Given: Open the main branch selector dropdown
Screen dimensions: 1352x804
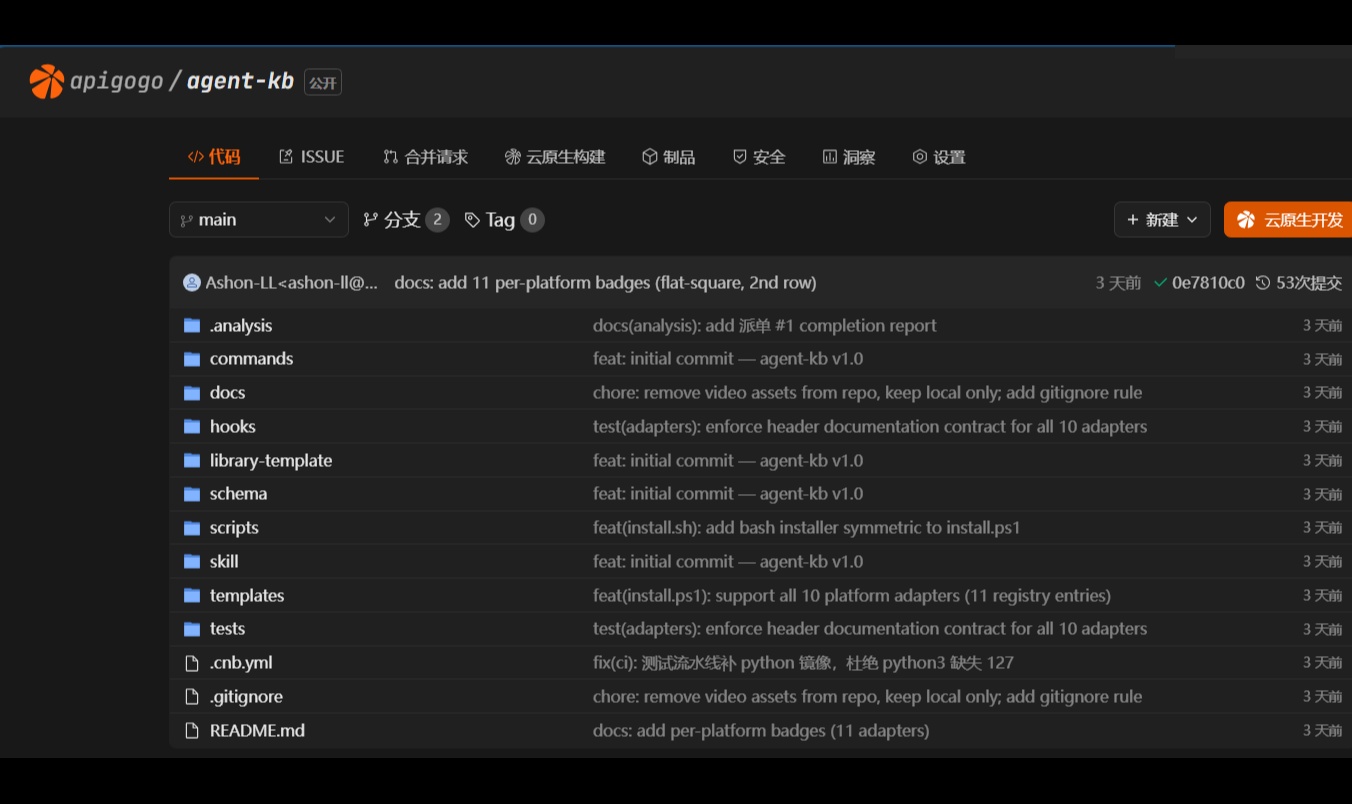Looking at the screenshot, I should 259,220.
